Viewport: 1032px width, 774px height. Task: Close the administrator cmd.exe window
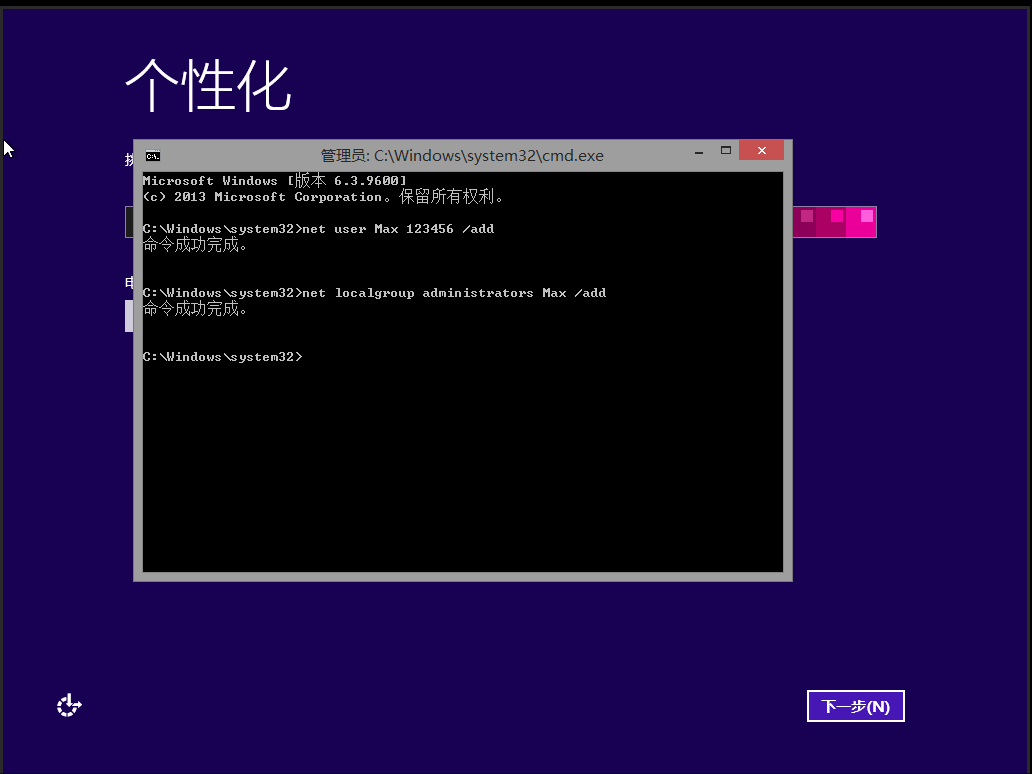coord(761,151)
